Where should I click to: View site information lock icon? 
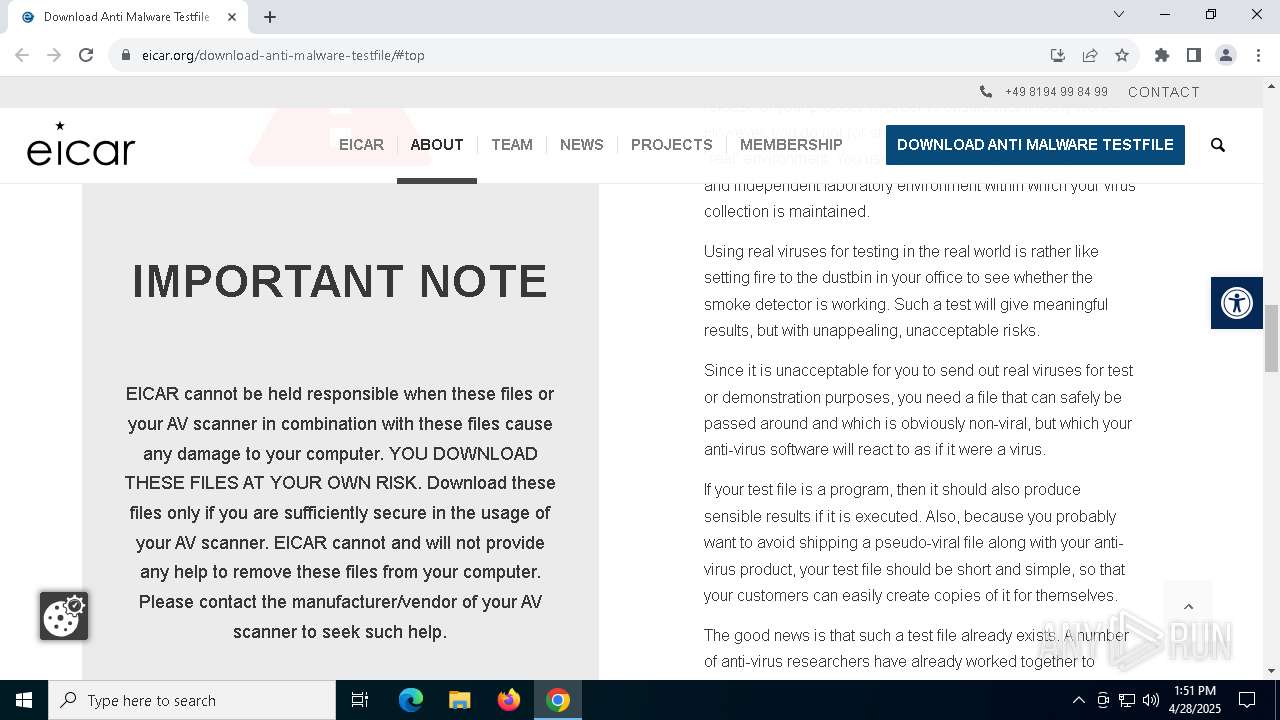(x=126, y=55)
